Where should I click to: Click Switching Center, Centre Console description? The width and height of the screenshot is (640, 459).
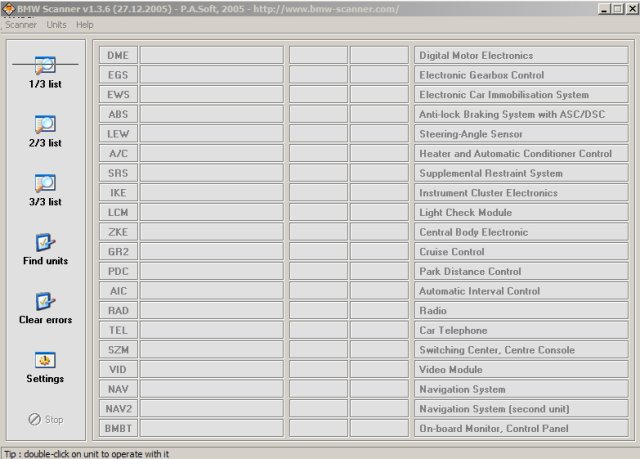pos(521,349)
